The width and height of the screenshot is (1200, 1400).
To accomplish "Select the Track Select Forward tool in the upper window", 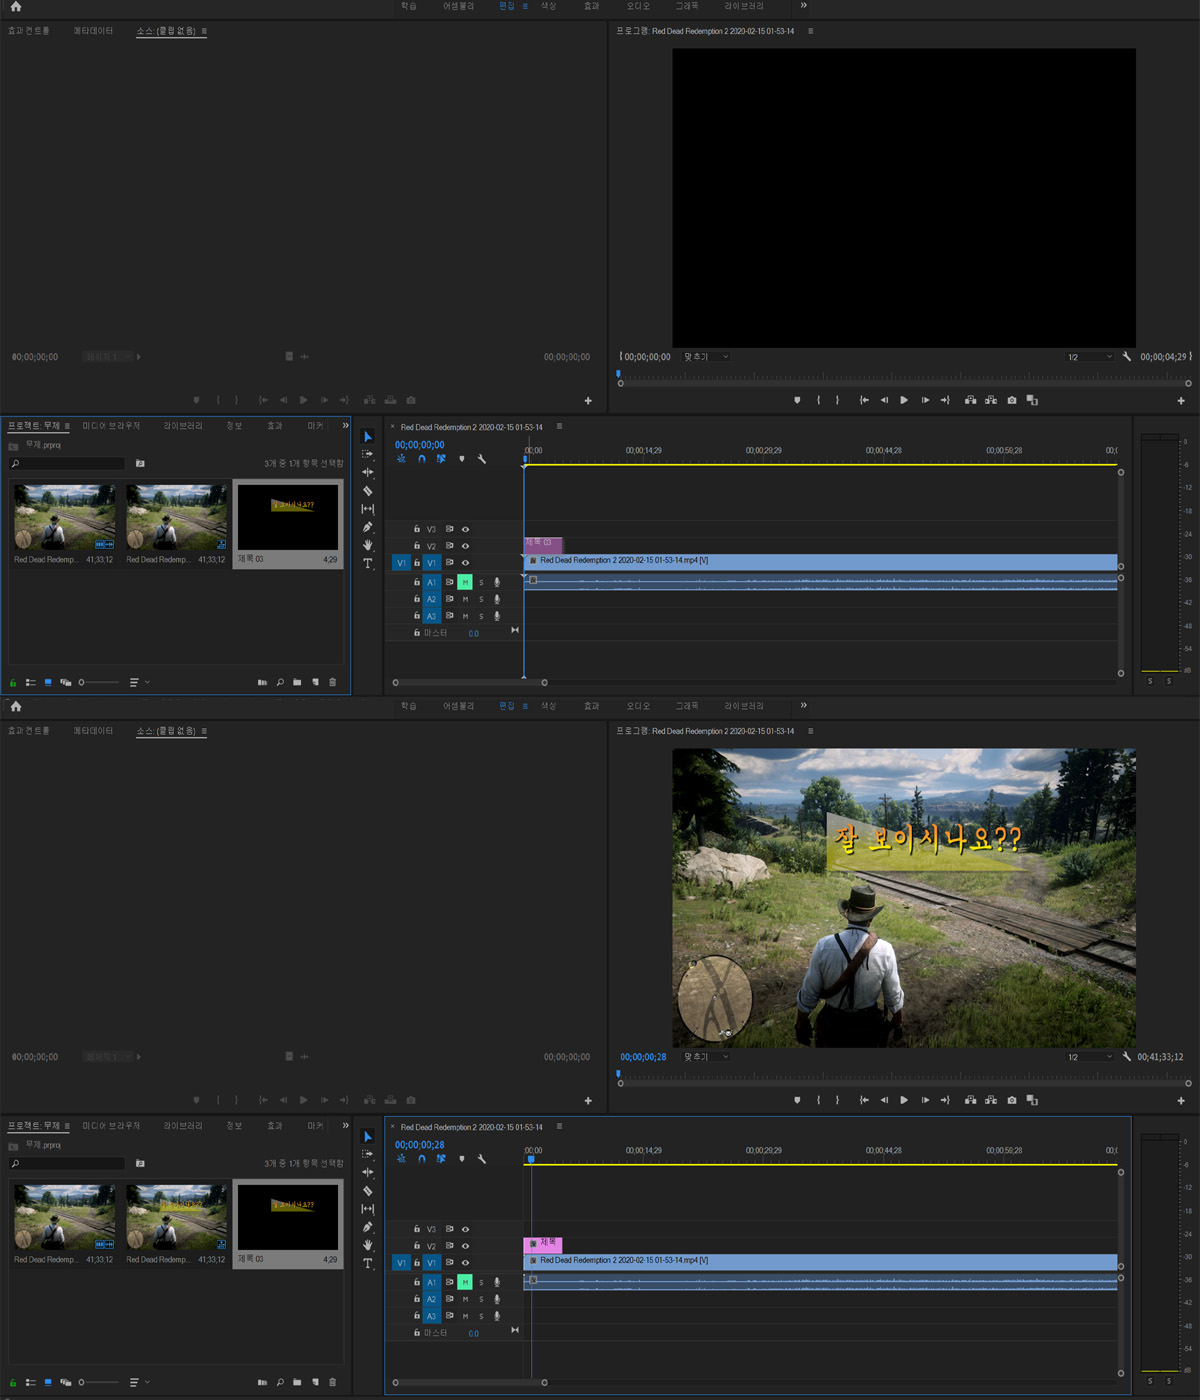I will (367, 454).
